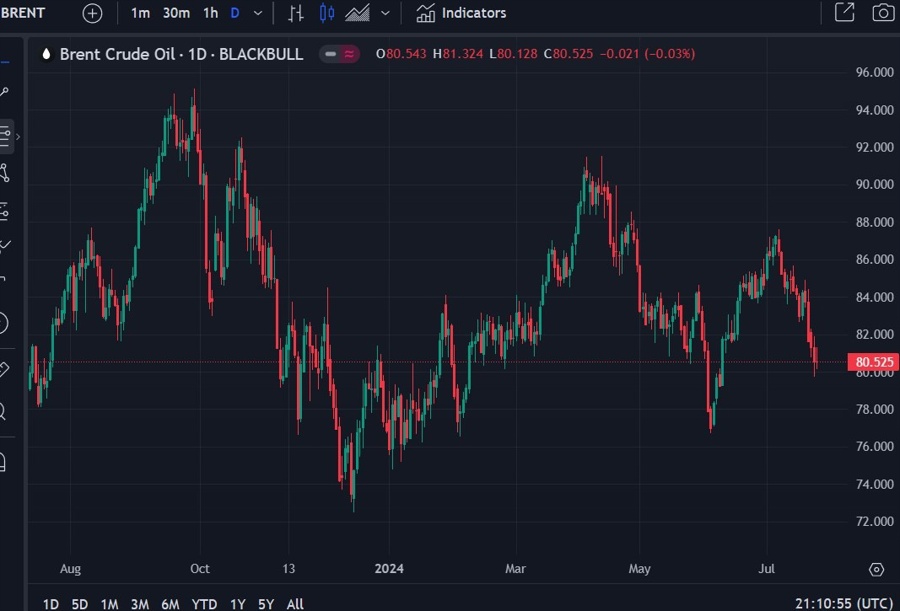Set date range to YTD
900x611 pixels.
(204, 604)
